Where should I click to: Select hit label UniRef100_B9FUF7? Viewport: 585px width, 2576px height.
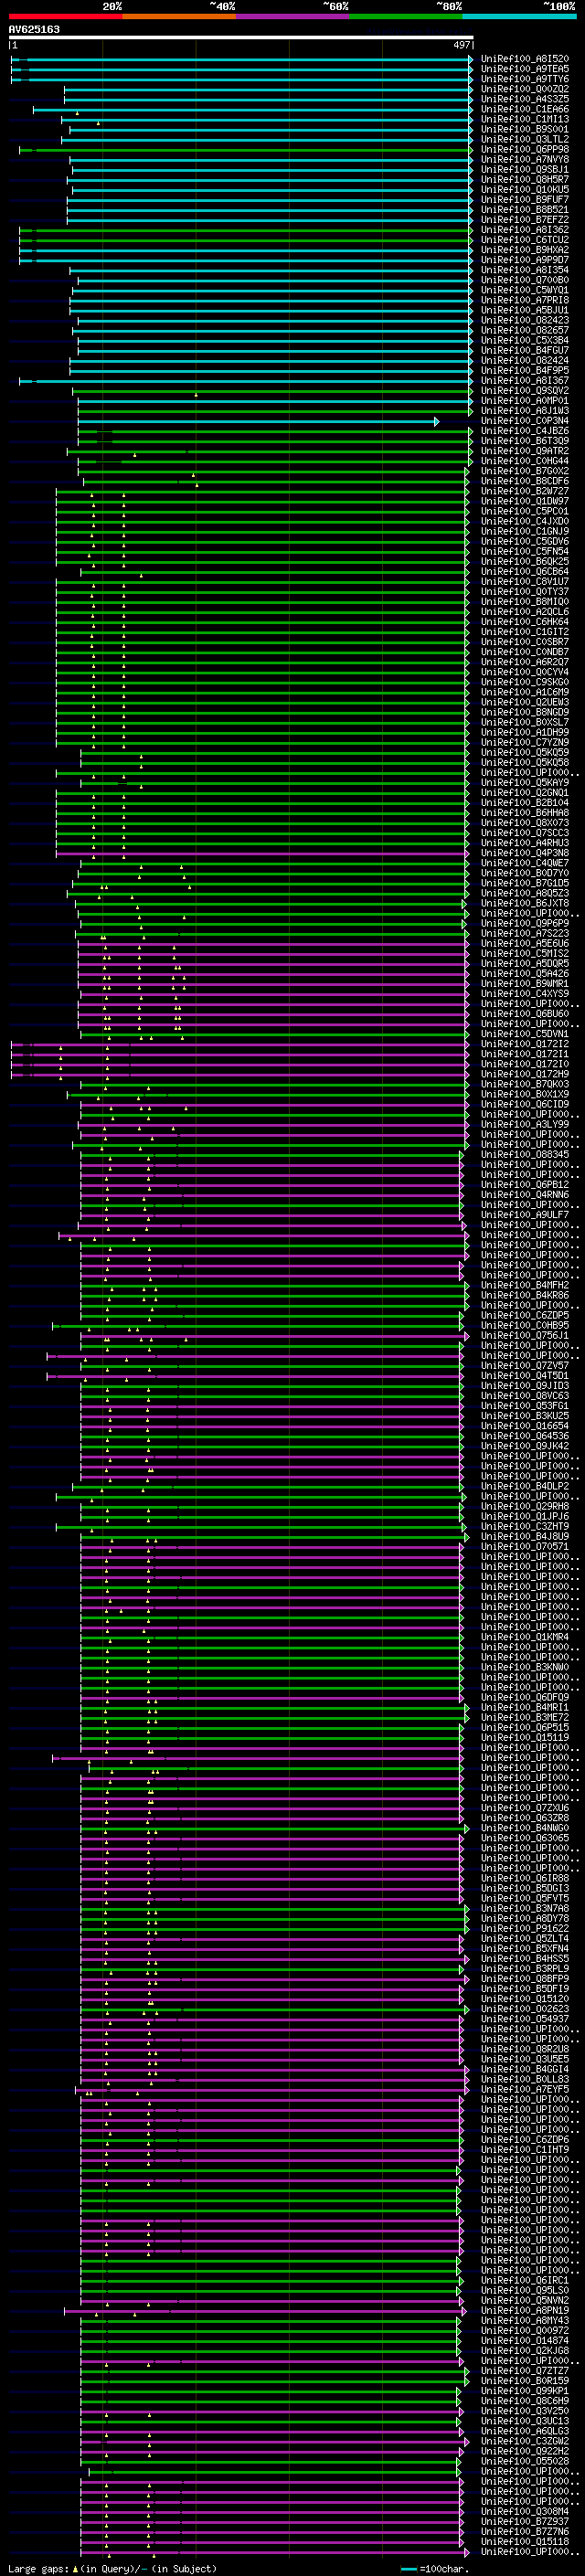coord(525,199)
